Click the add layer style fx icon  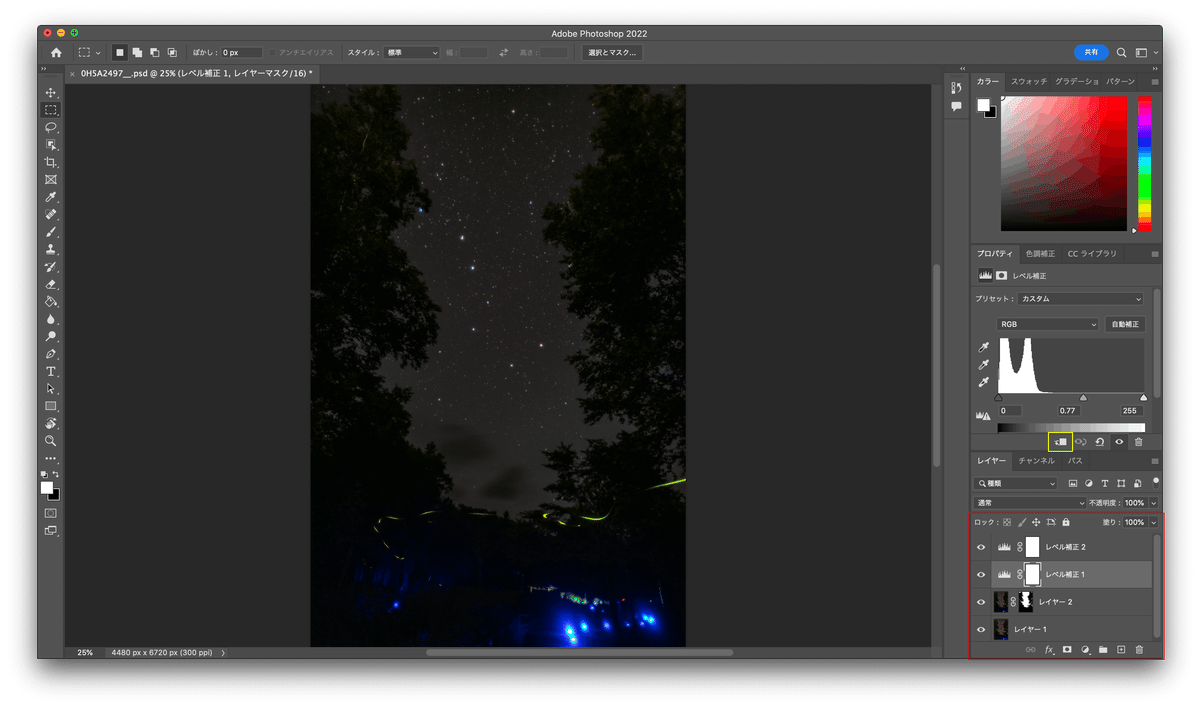[1049, 649]
